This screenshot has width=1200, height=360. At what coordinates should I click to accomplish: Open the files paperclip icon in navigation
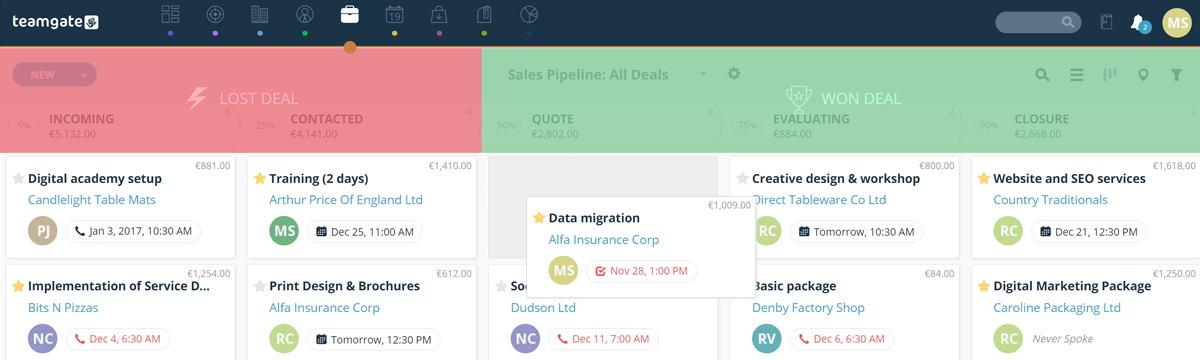[x=484, y=15]
